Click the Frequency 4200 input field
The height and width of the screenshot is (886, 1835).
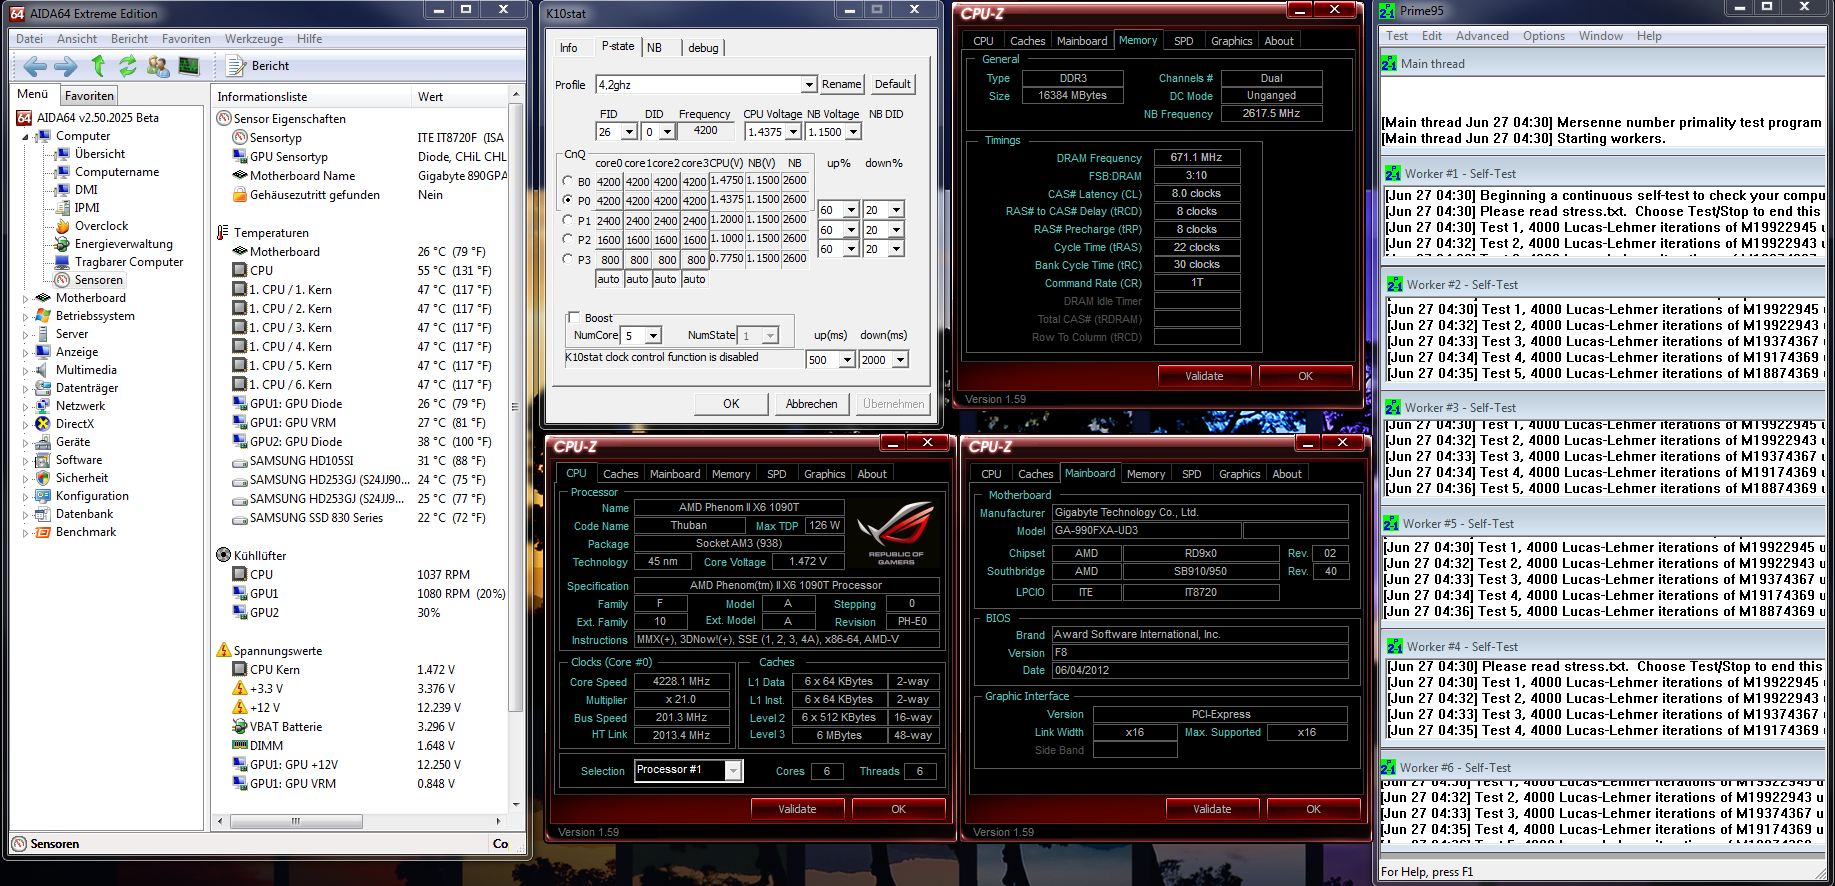[706, 131]
